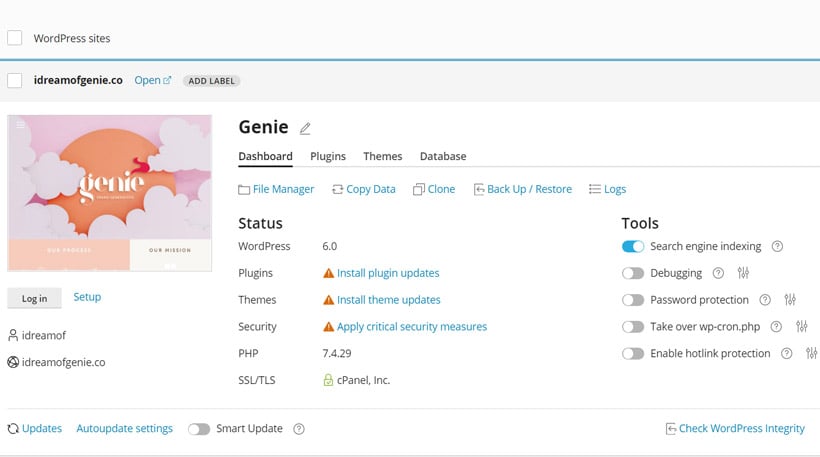Open help icon for Debugging

point(719,273)
